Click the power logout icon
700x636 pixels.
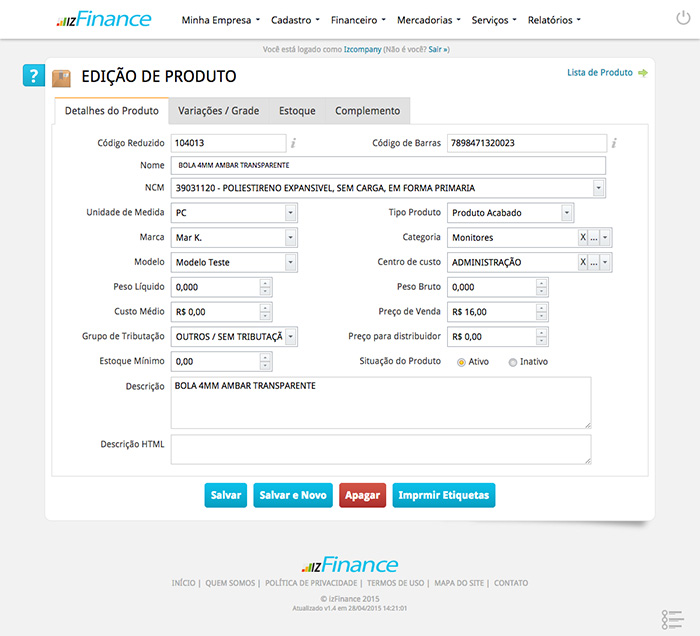682,19
